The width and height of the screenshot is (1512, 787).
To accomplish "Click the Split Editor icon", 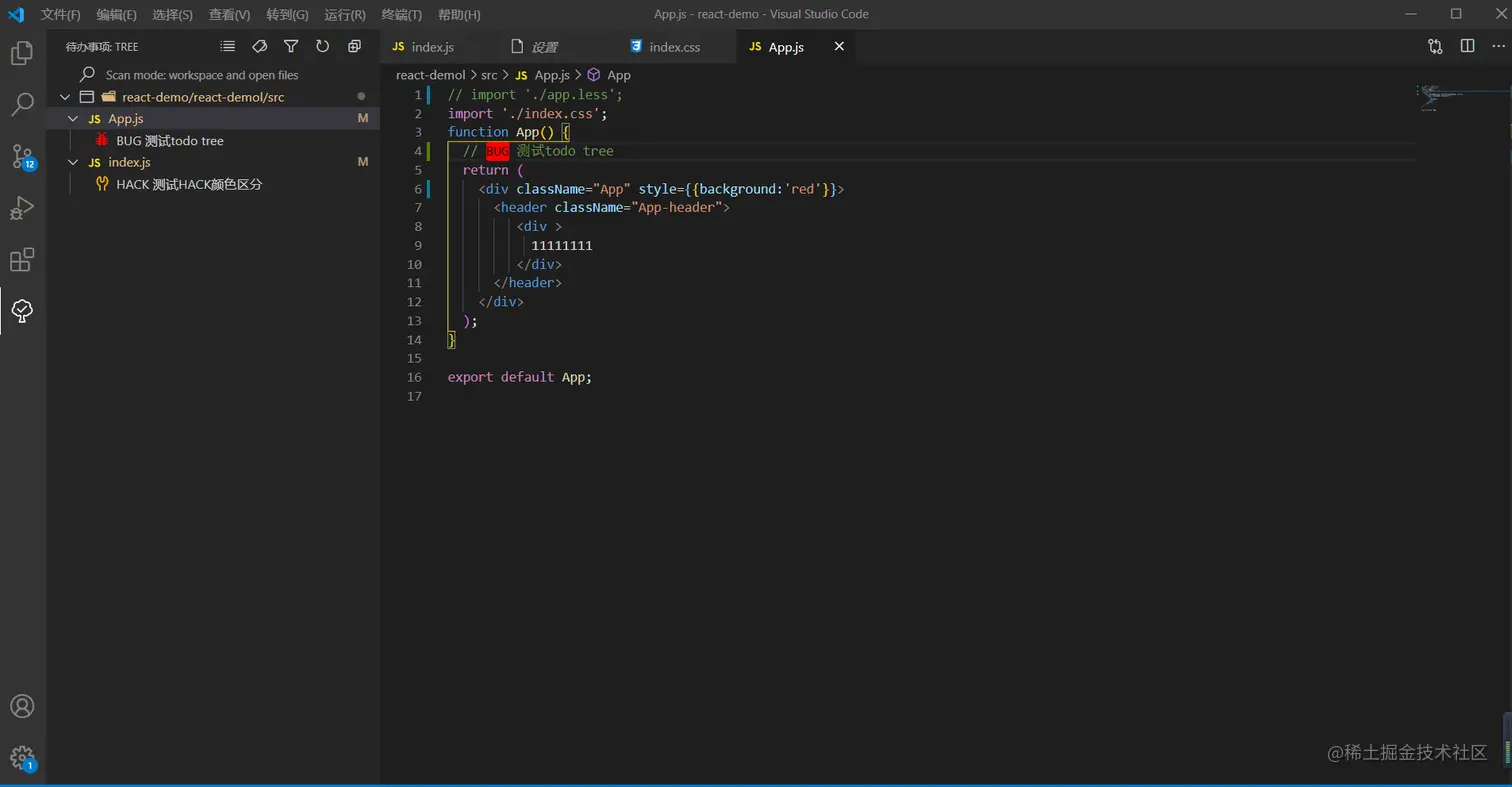I will click(x=1467, y=46).
